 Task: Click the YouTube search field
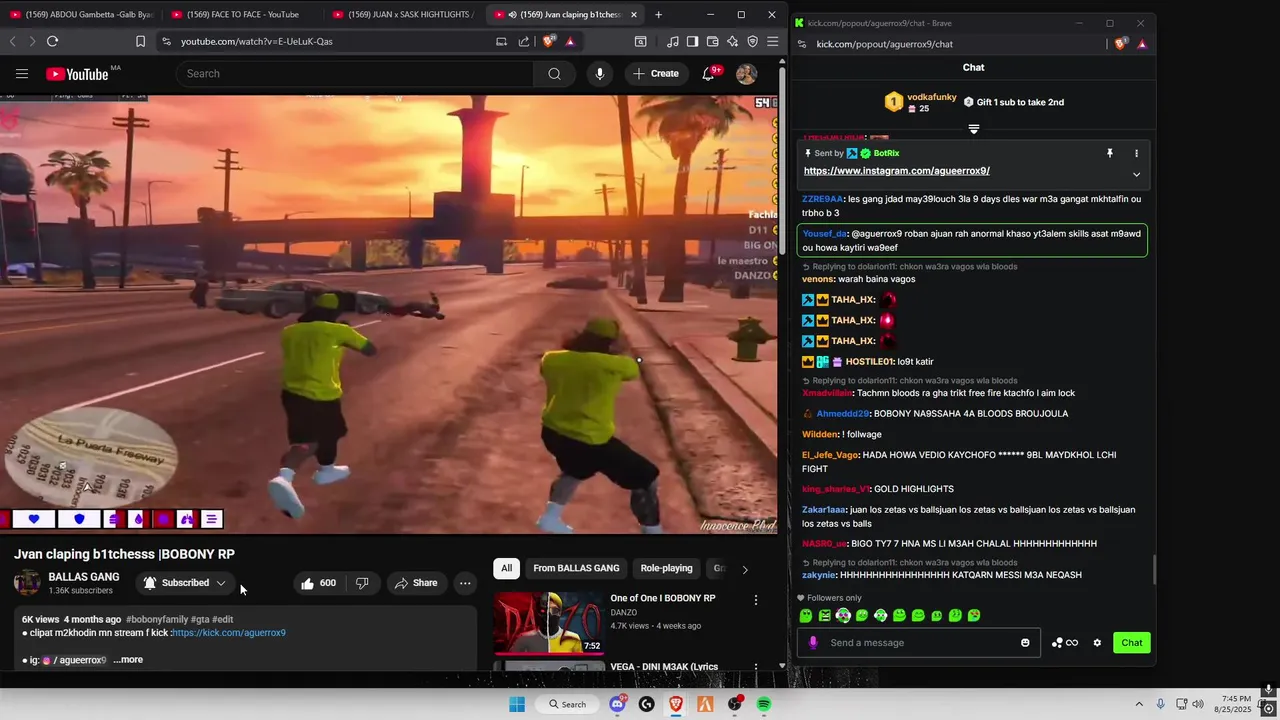[x=355, y=73]
